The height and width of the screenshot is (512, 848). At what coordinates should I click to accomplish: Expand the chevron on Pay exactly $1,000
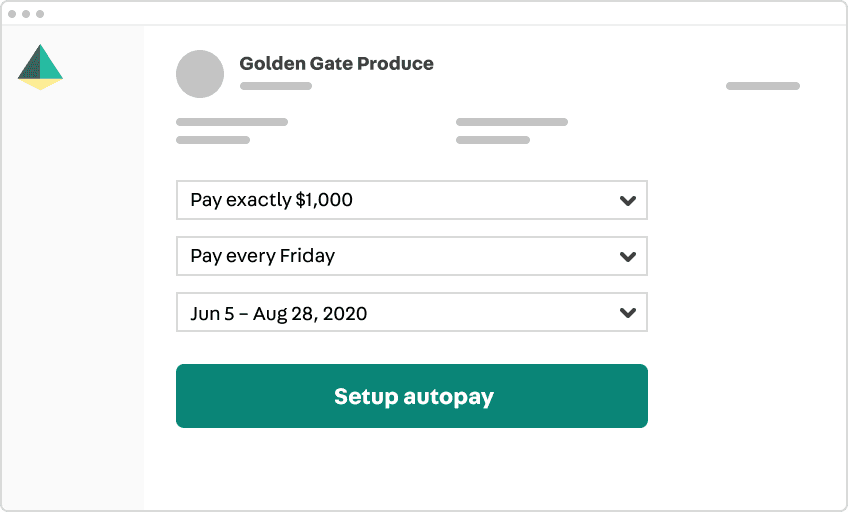tap(627, 201)
